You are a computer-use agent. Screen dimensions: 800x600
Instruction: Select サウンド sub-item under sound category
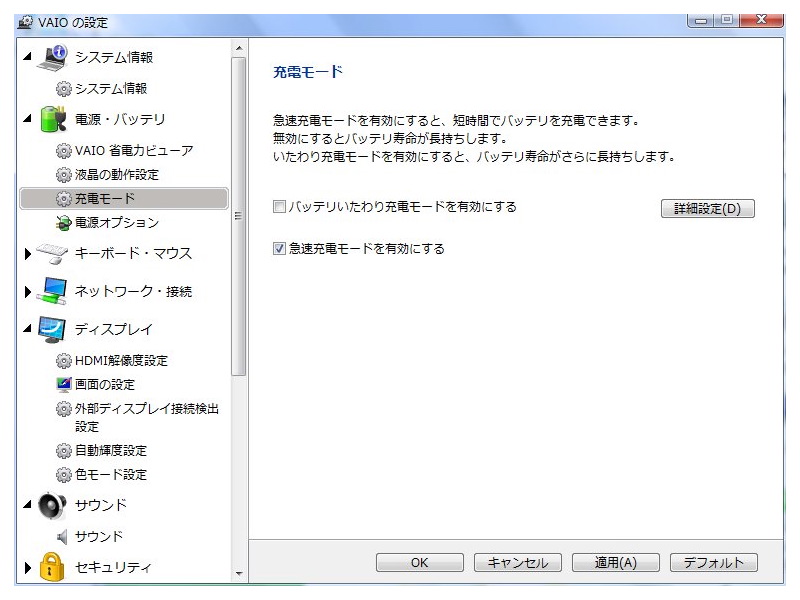point(99,537)
